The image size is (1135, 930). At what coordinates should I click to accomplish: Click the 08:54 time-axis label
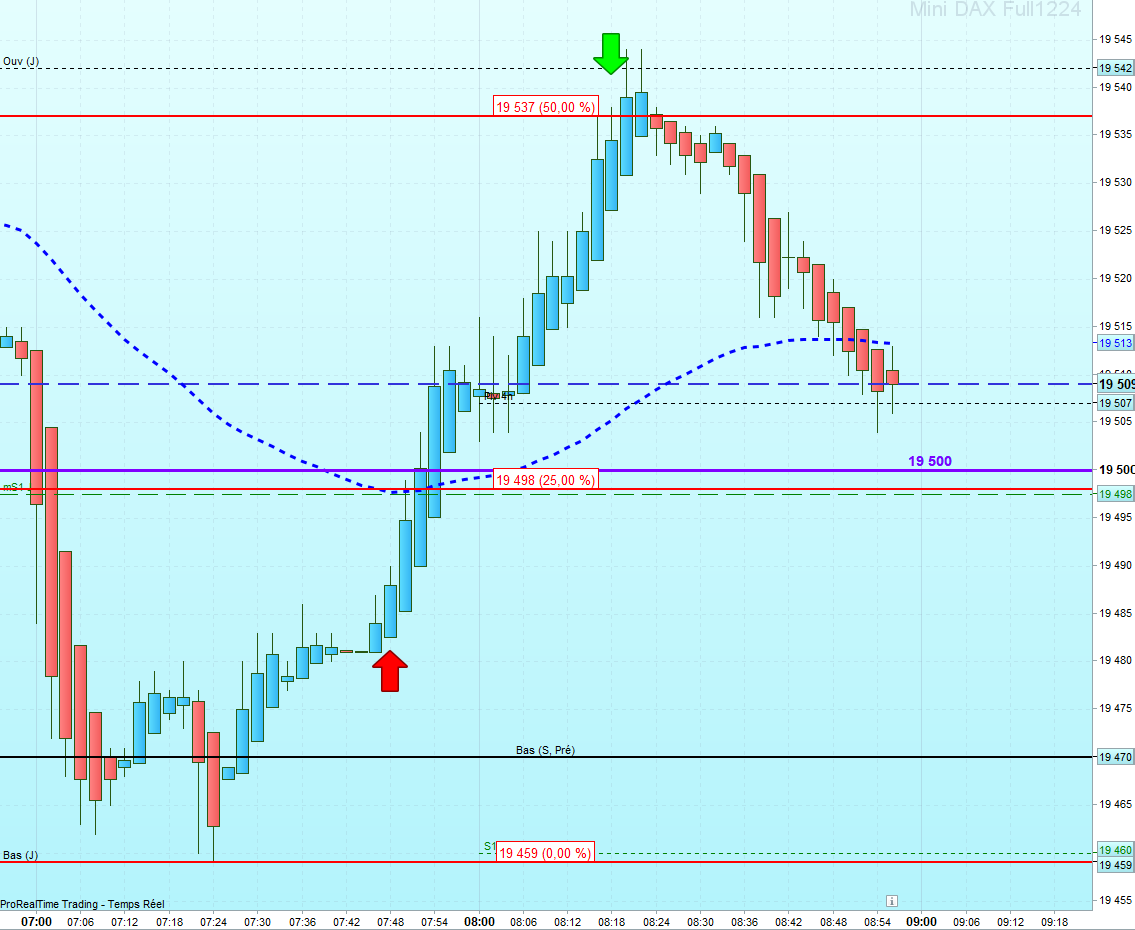877,922
